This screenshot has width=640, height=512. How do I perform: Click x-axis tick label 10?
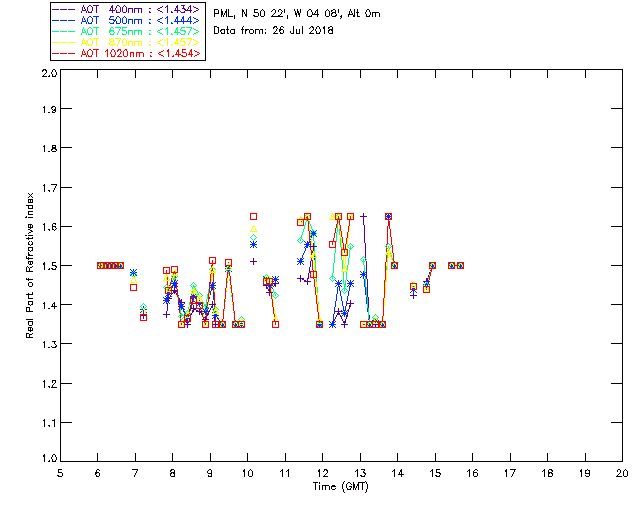coord(247,473)
